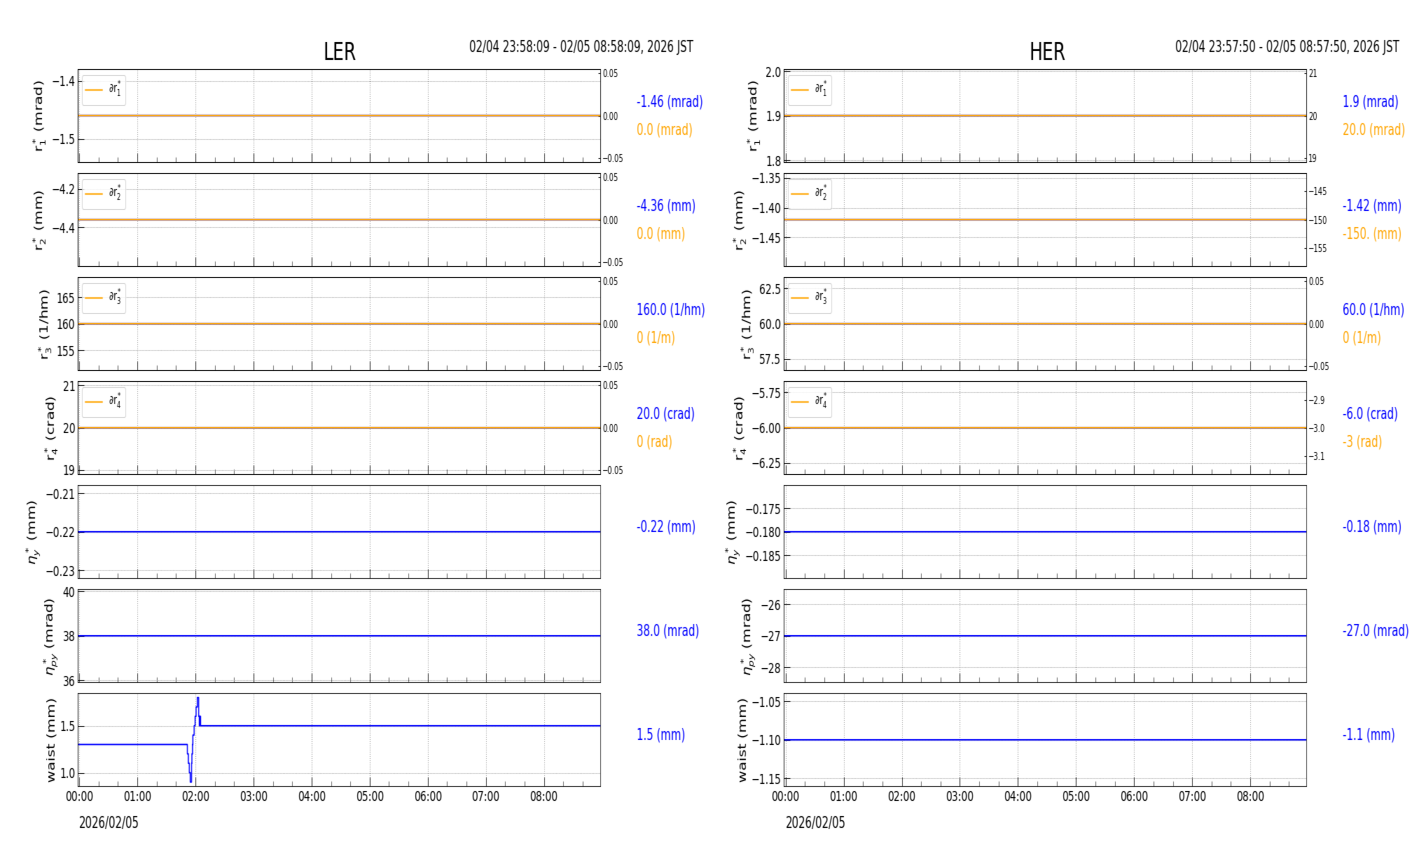Select the HER waist "-1.1 (mm)" value
Image resolution: width=1412 pixels, height=864 pixels.
point(1369,735)
